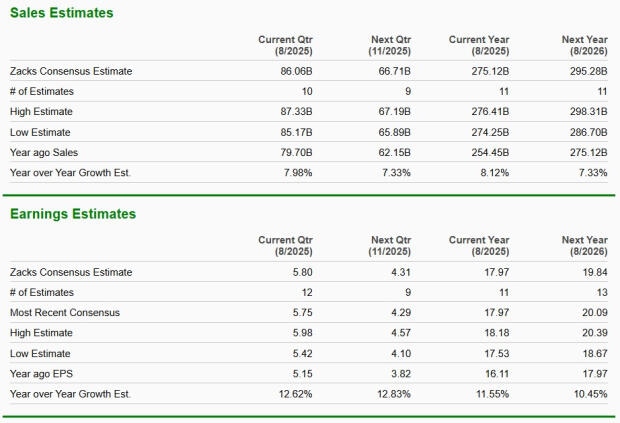Select Zacks Consensus Estimate row label under Sales
620x423 pixels.
click(70, 71)
